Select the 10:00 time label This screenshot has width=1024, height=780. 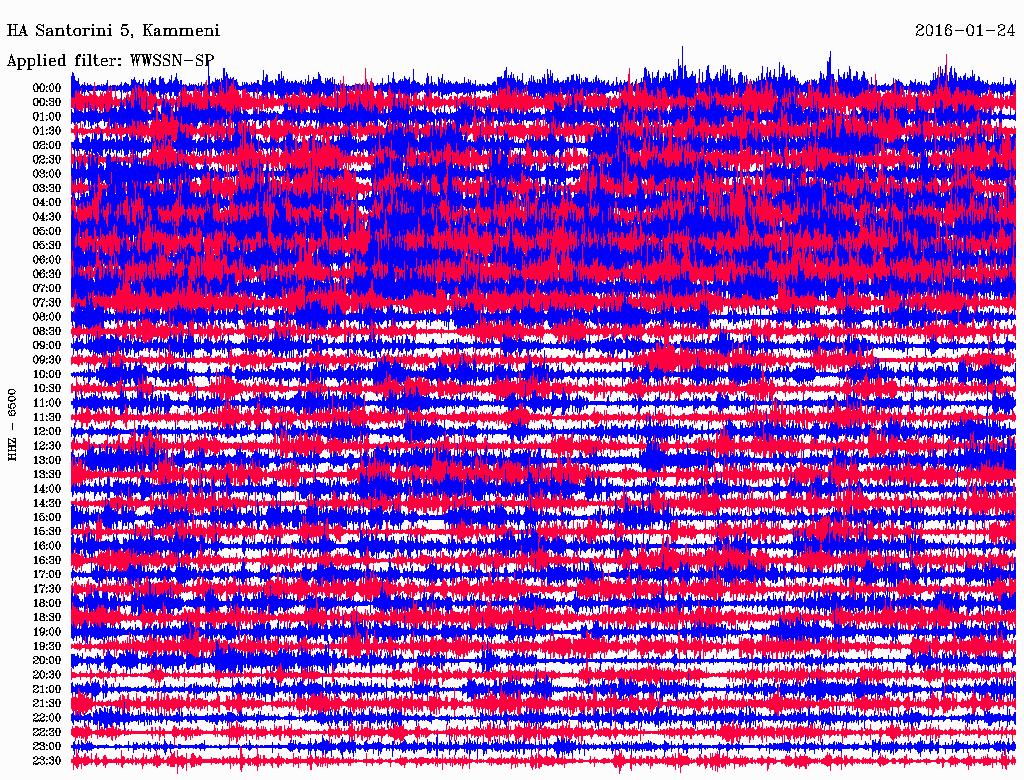46,374
